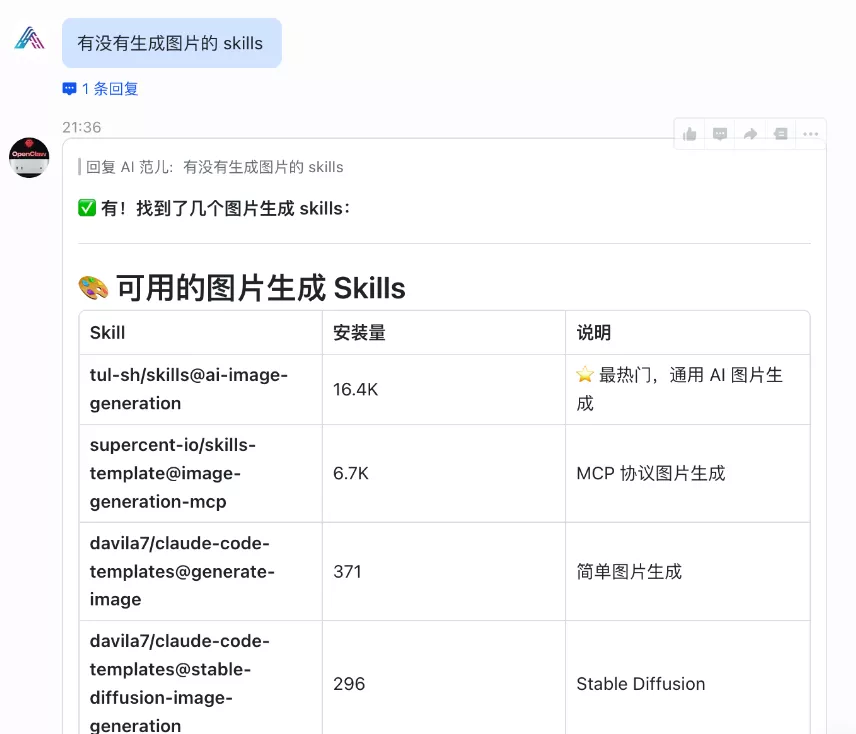This screenshot has width=856, height=734.
Task: Like the message with the thumbs-up icon
Action: 689,134
